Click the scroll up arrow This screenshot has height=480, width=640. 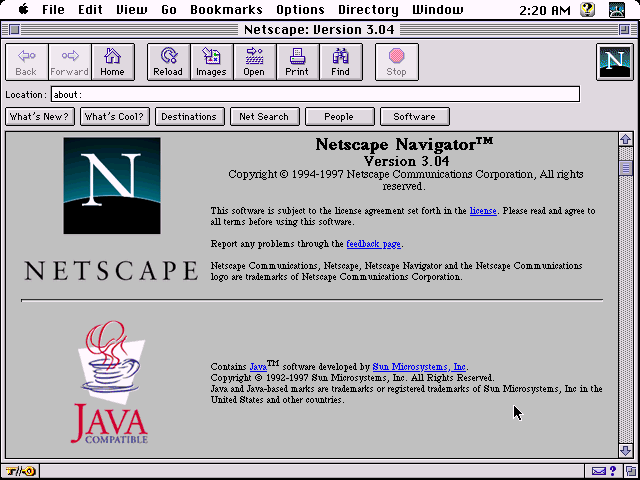coord(626,139)
